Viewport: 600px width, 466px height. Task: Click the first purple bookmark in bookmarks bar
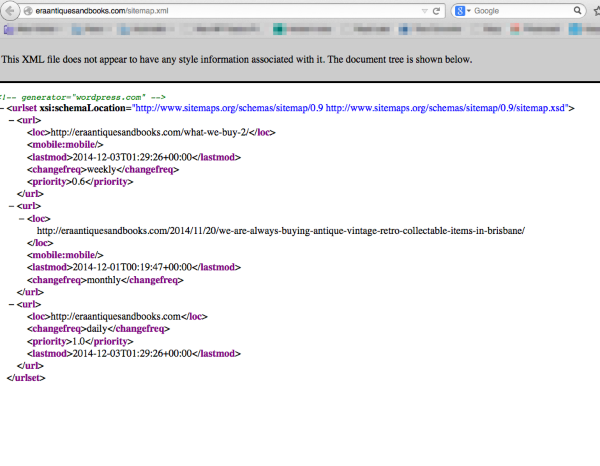pos(8,30)
